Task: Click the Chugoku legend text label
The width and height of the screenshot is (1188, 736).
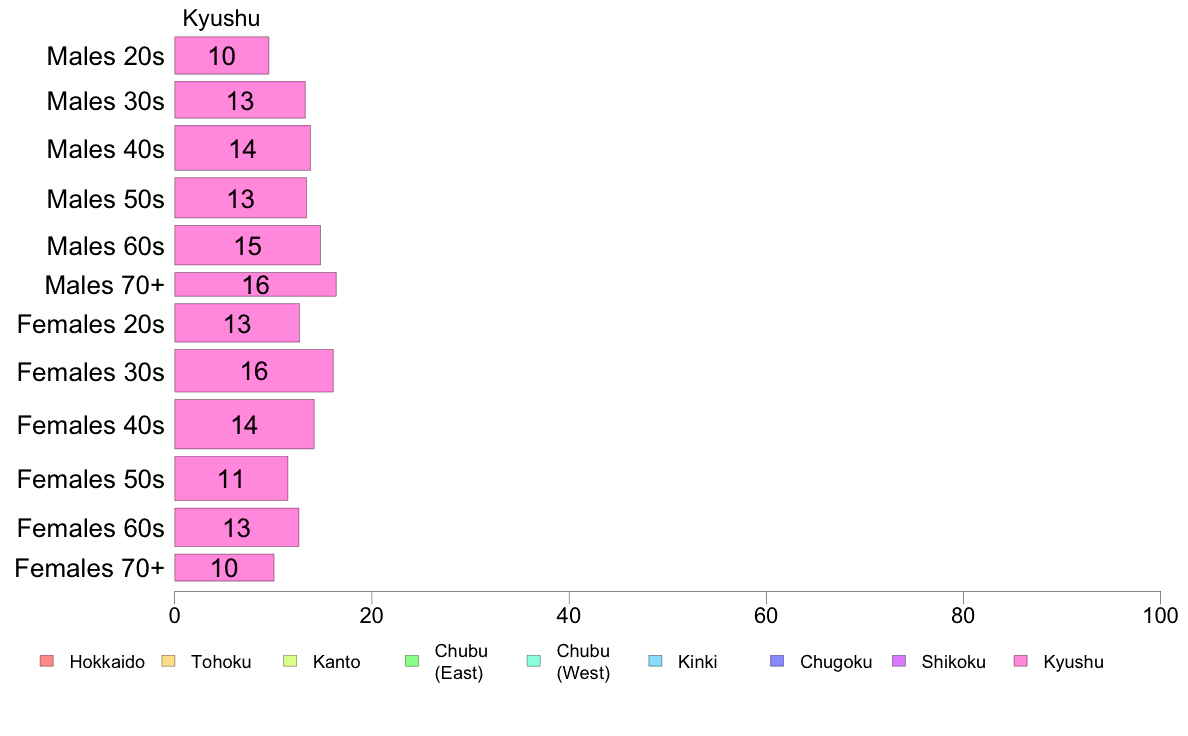Action: 836,662
